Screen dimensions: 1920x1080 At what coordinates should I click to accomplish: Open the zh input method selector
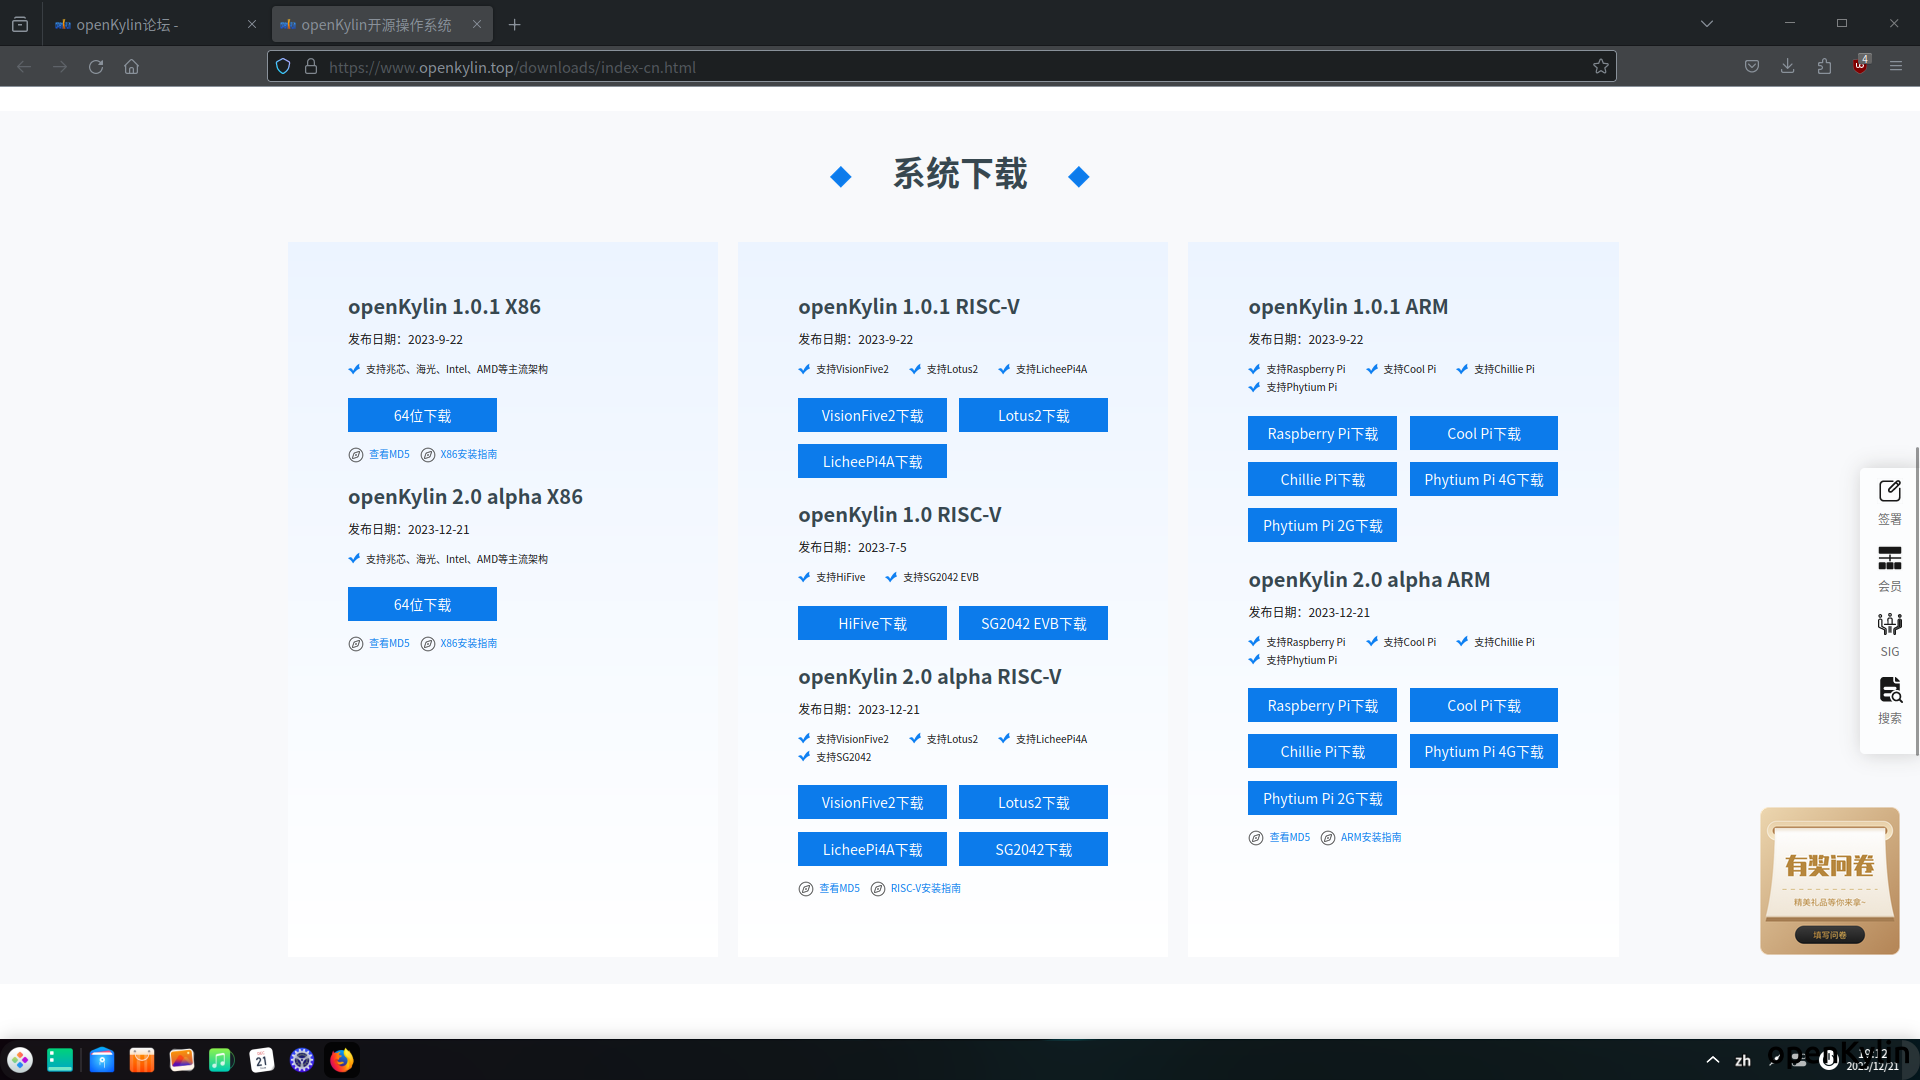pyautogui.click(x=1743, y=1060)
